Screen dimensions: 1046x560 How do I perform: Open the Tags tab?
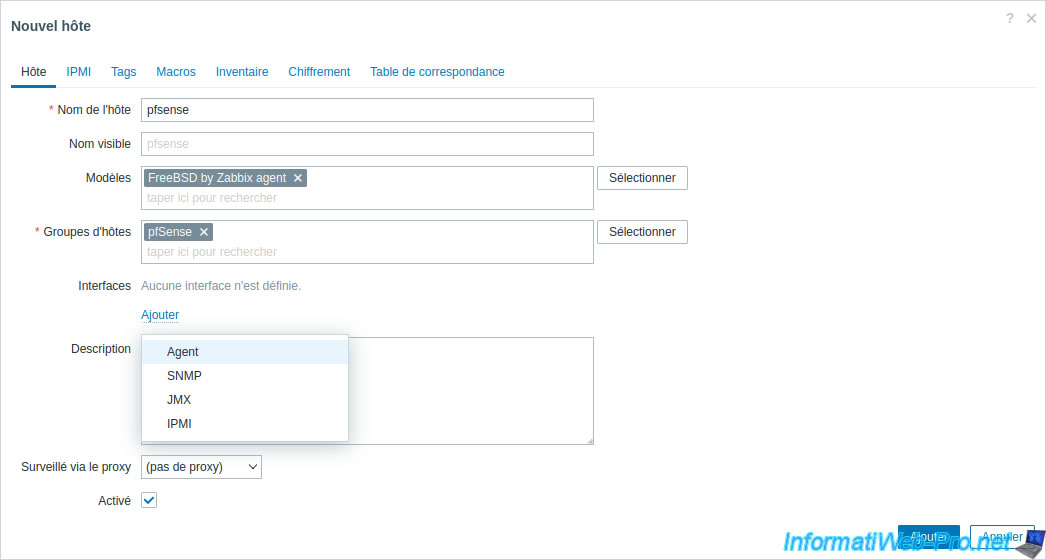[x=123, y=72]
